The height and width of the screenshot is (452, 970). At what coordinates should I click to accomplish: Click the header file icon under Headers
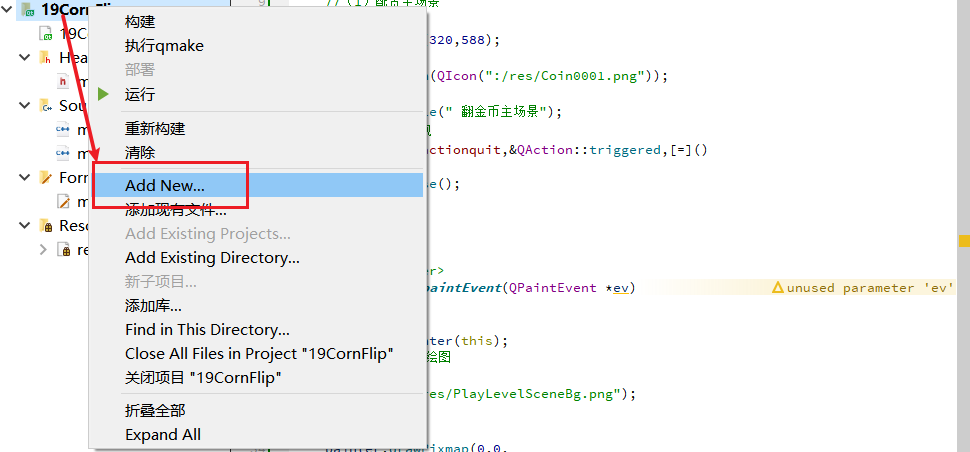pos(63,82)
